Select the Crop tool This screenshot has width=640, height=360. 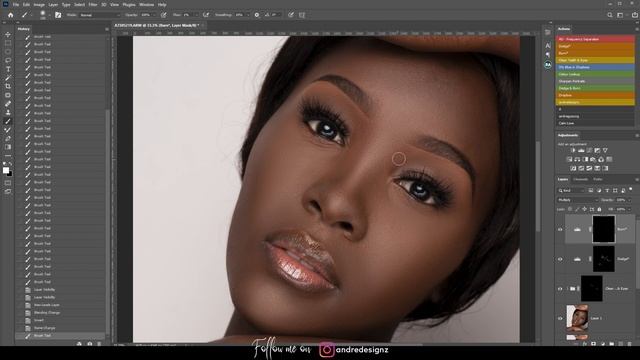point(8,86)
